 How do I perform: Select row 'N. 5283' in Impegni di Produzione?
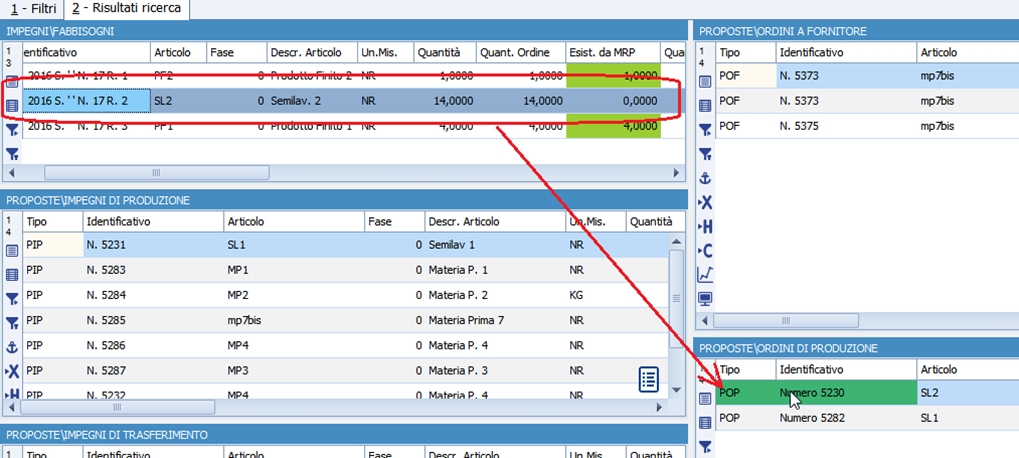346,270
